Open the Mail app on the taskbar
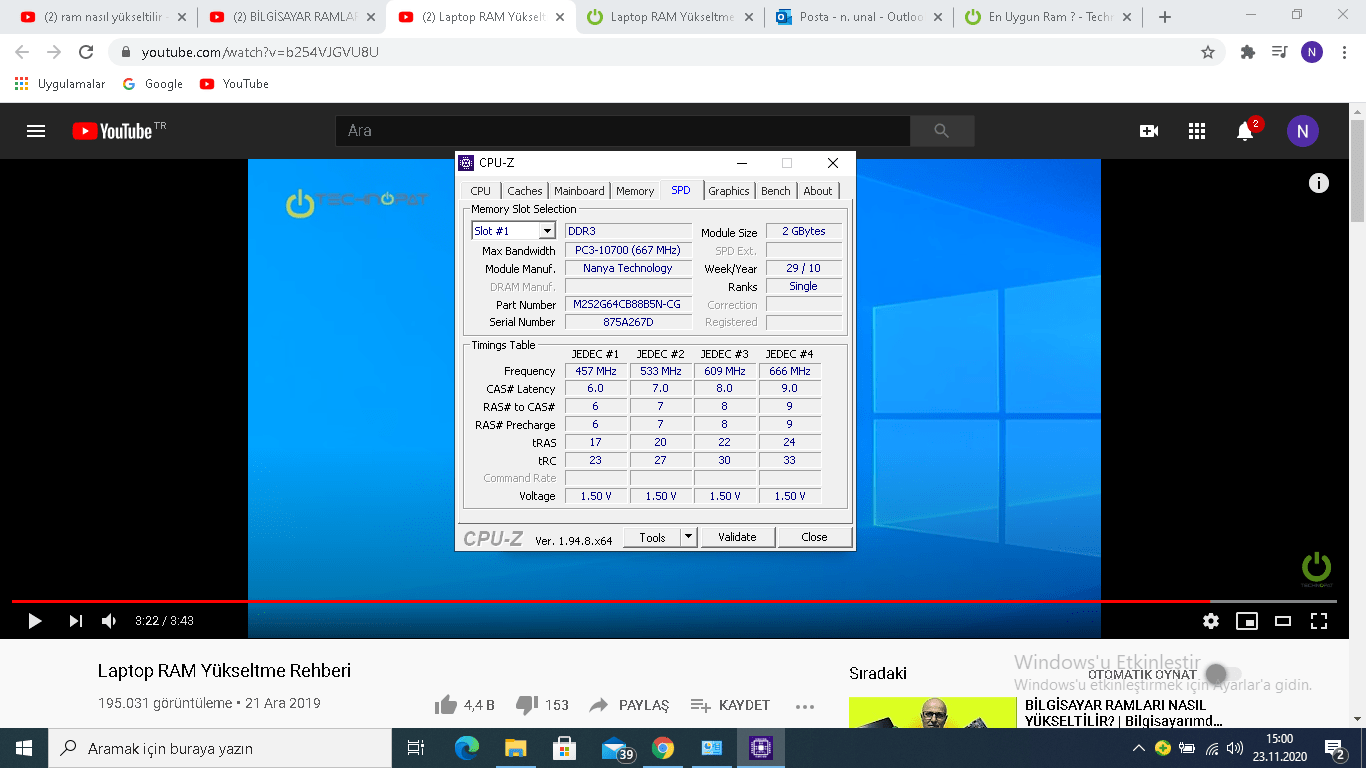1366x768 pixels. (616, 748)
